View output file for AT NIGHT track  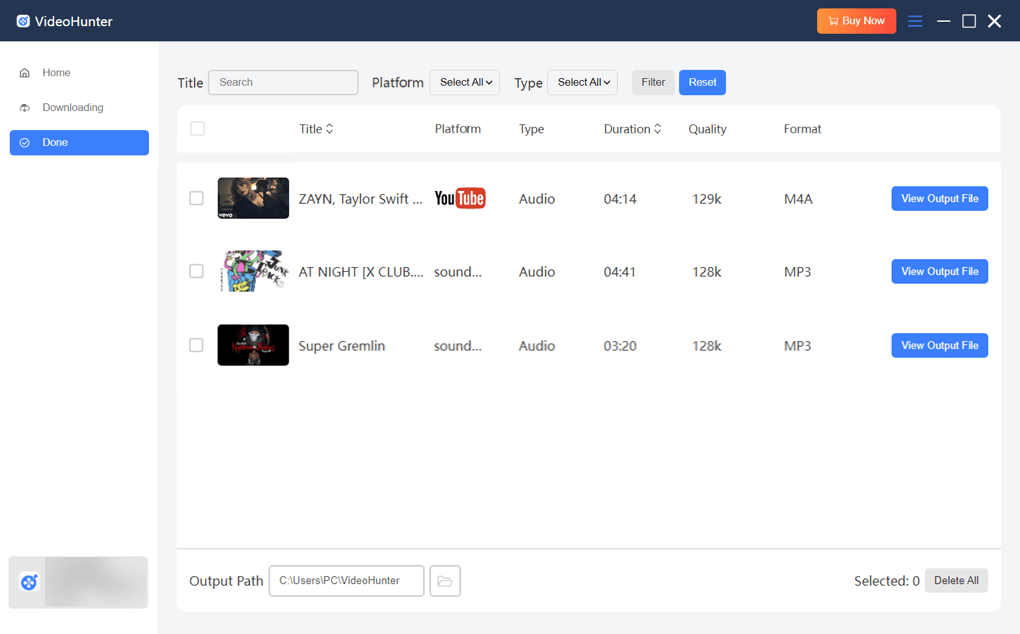tap(939, 272)
